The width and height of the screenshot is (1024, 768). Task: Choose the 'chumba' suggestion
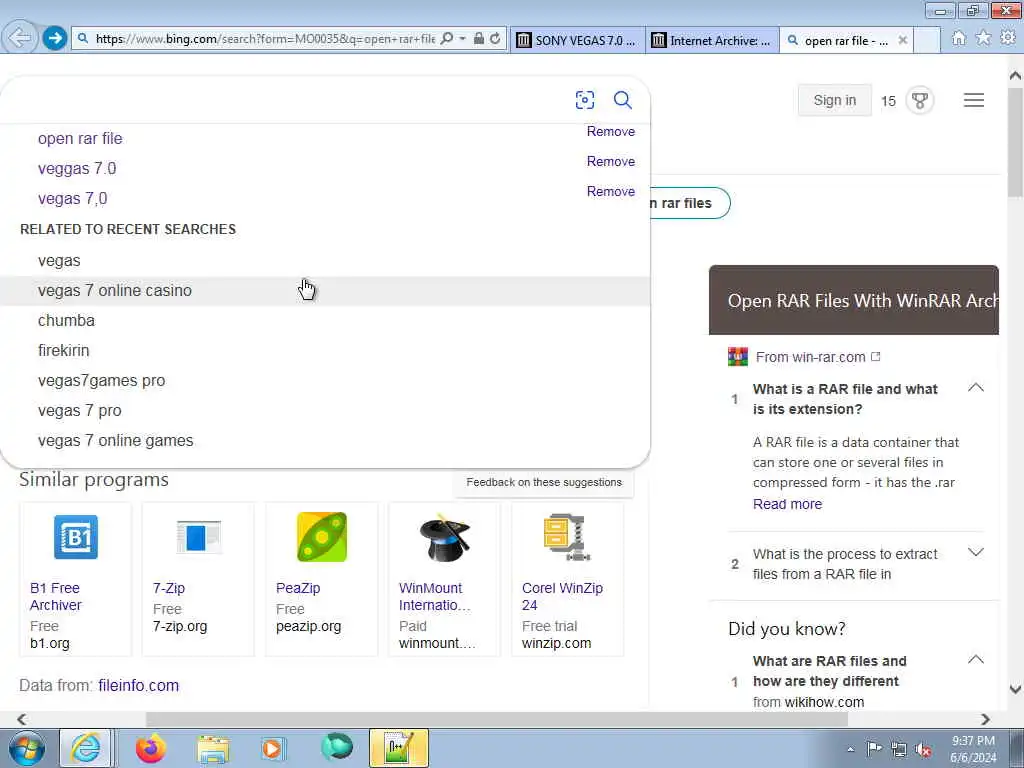325,321
